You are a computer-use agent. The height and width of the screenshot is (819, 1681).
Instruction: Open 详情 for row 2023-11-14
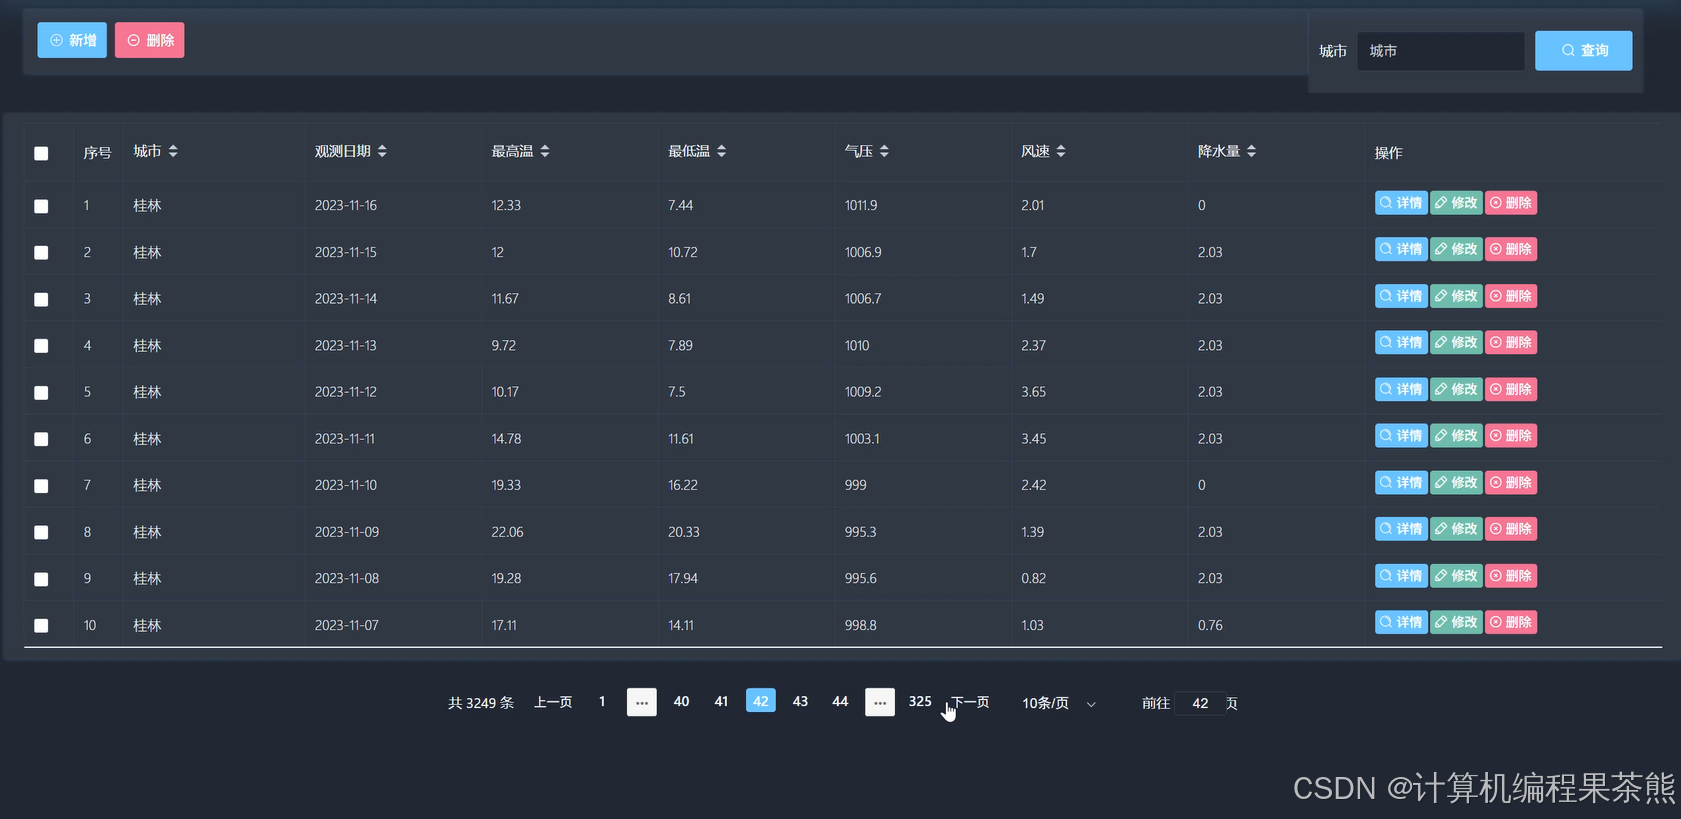point(1401,296)
